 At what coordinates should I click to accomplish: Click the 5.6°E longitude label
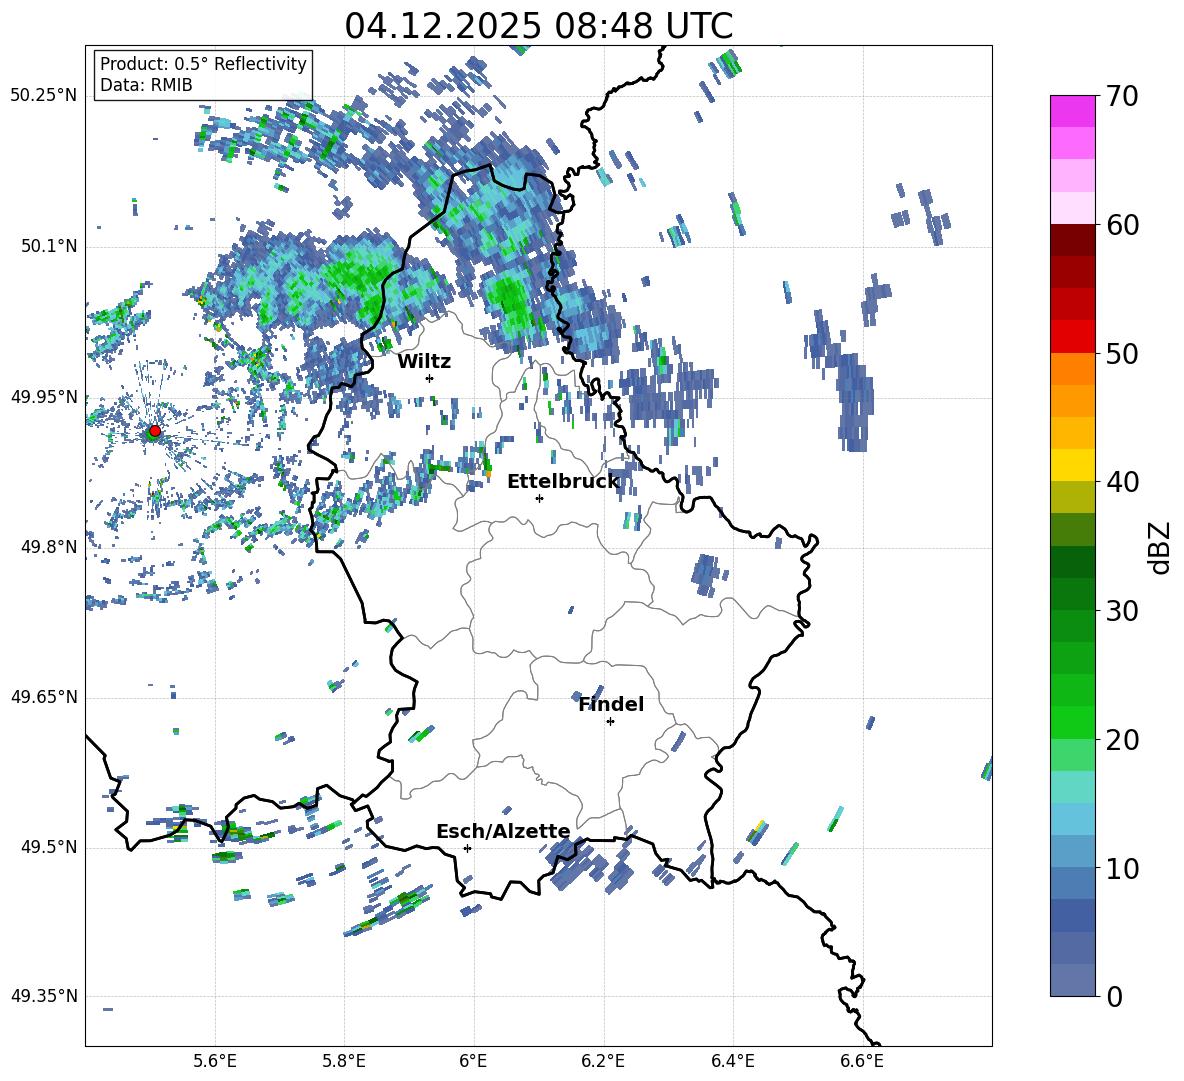215,1061
